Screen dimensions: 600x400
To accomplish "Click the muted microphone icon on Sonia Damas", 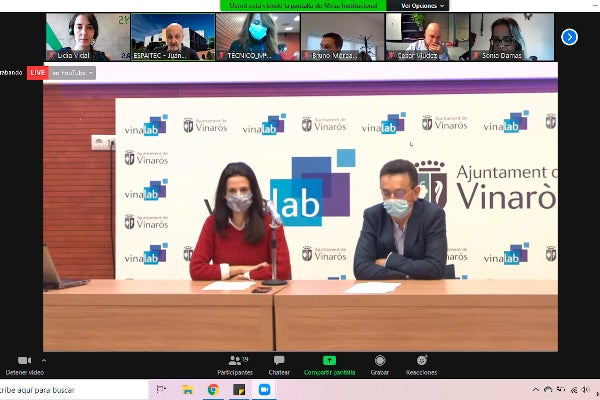I will (x=476, y=56).
